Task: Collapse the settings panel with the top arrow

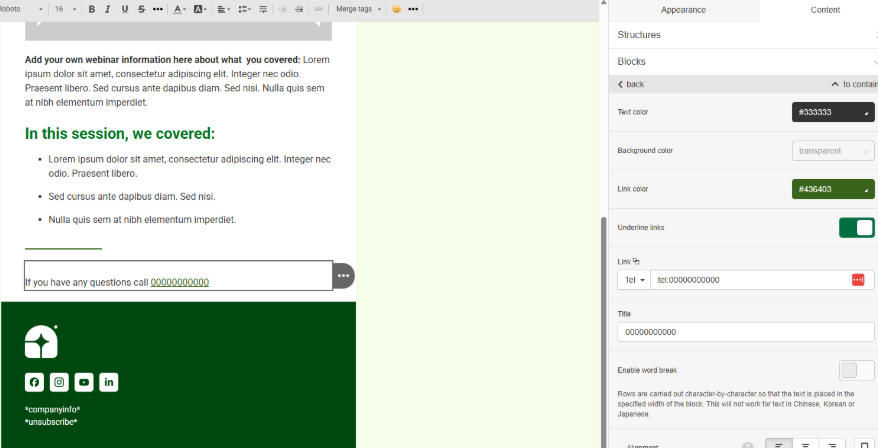Action: click(x=604, y=3)
